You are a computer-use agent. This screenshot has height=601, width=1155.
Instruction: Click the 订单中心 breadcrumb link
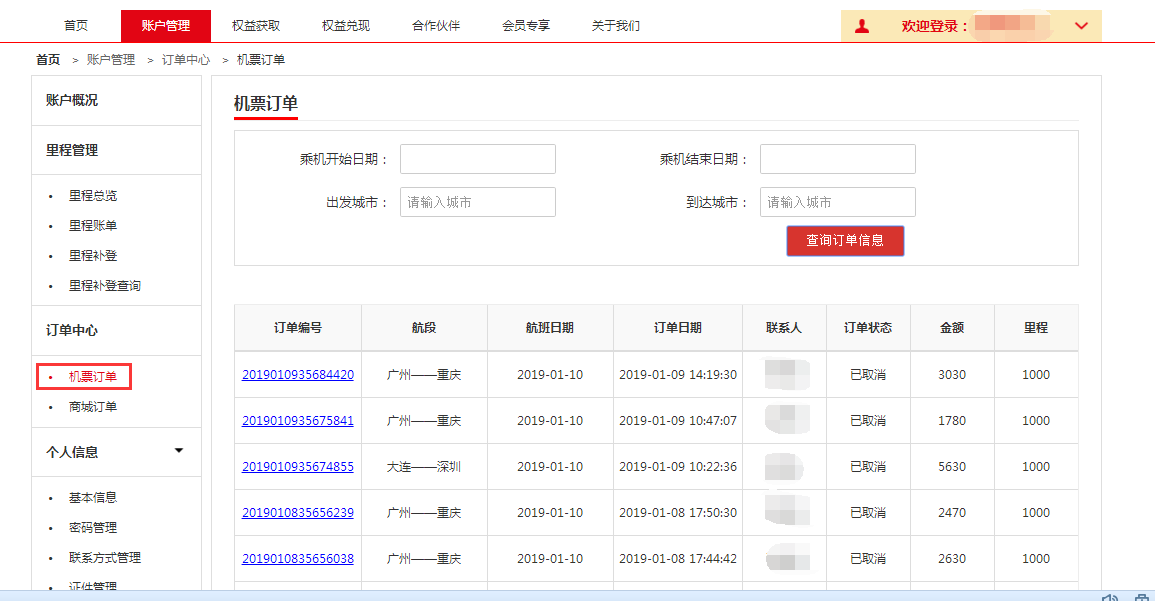(186, 60)
